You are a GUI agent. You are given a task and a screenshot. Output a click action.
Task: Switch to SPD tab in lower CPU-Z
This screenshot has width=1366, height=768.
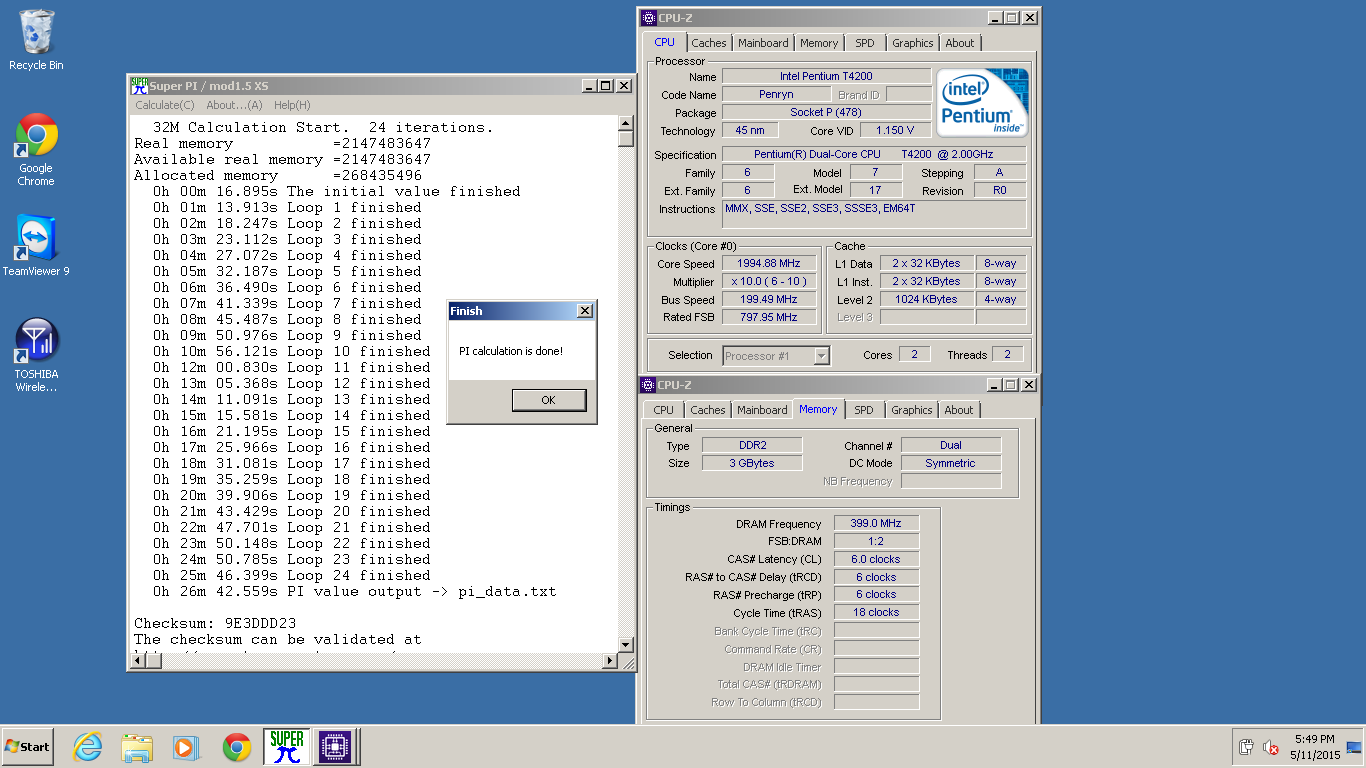point(864,410)
